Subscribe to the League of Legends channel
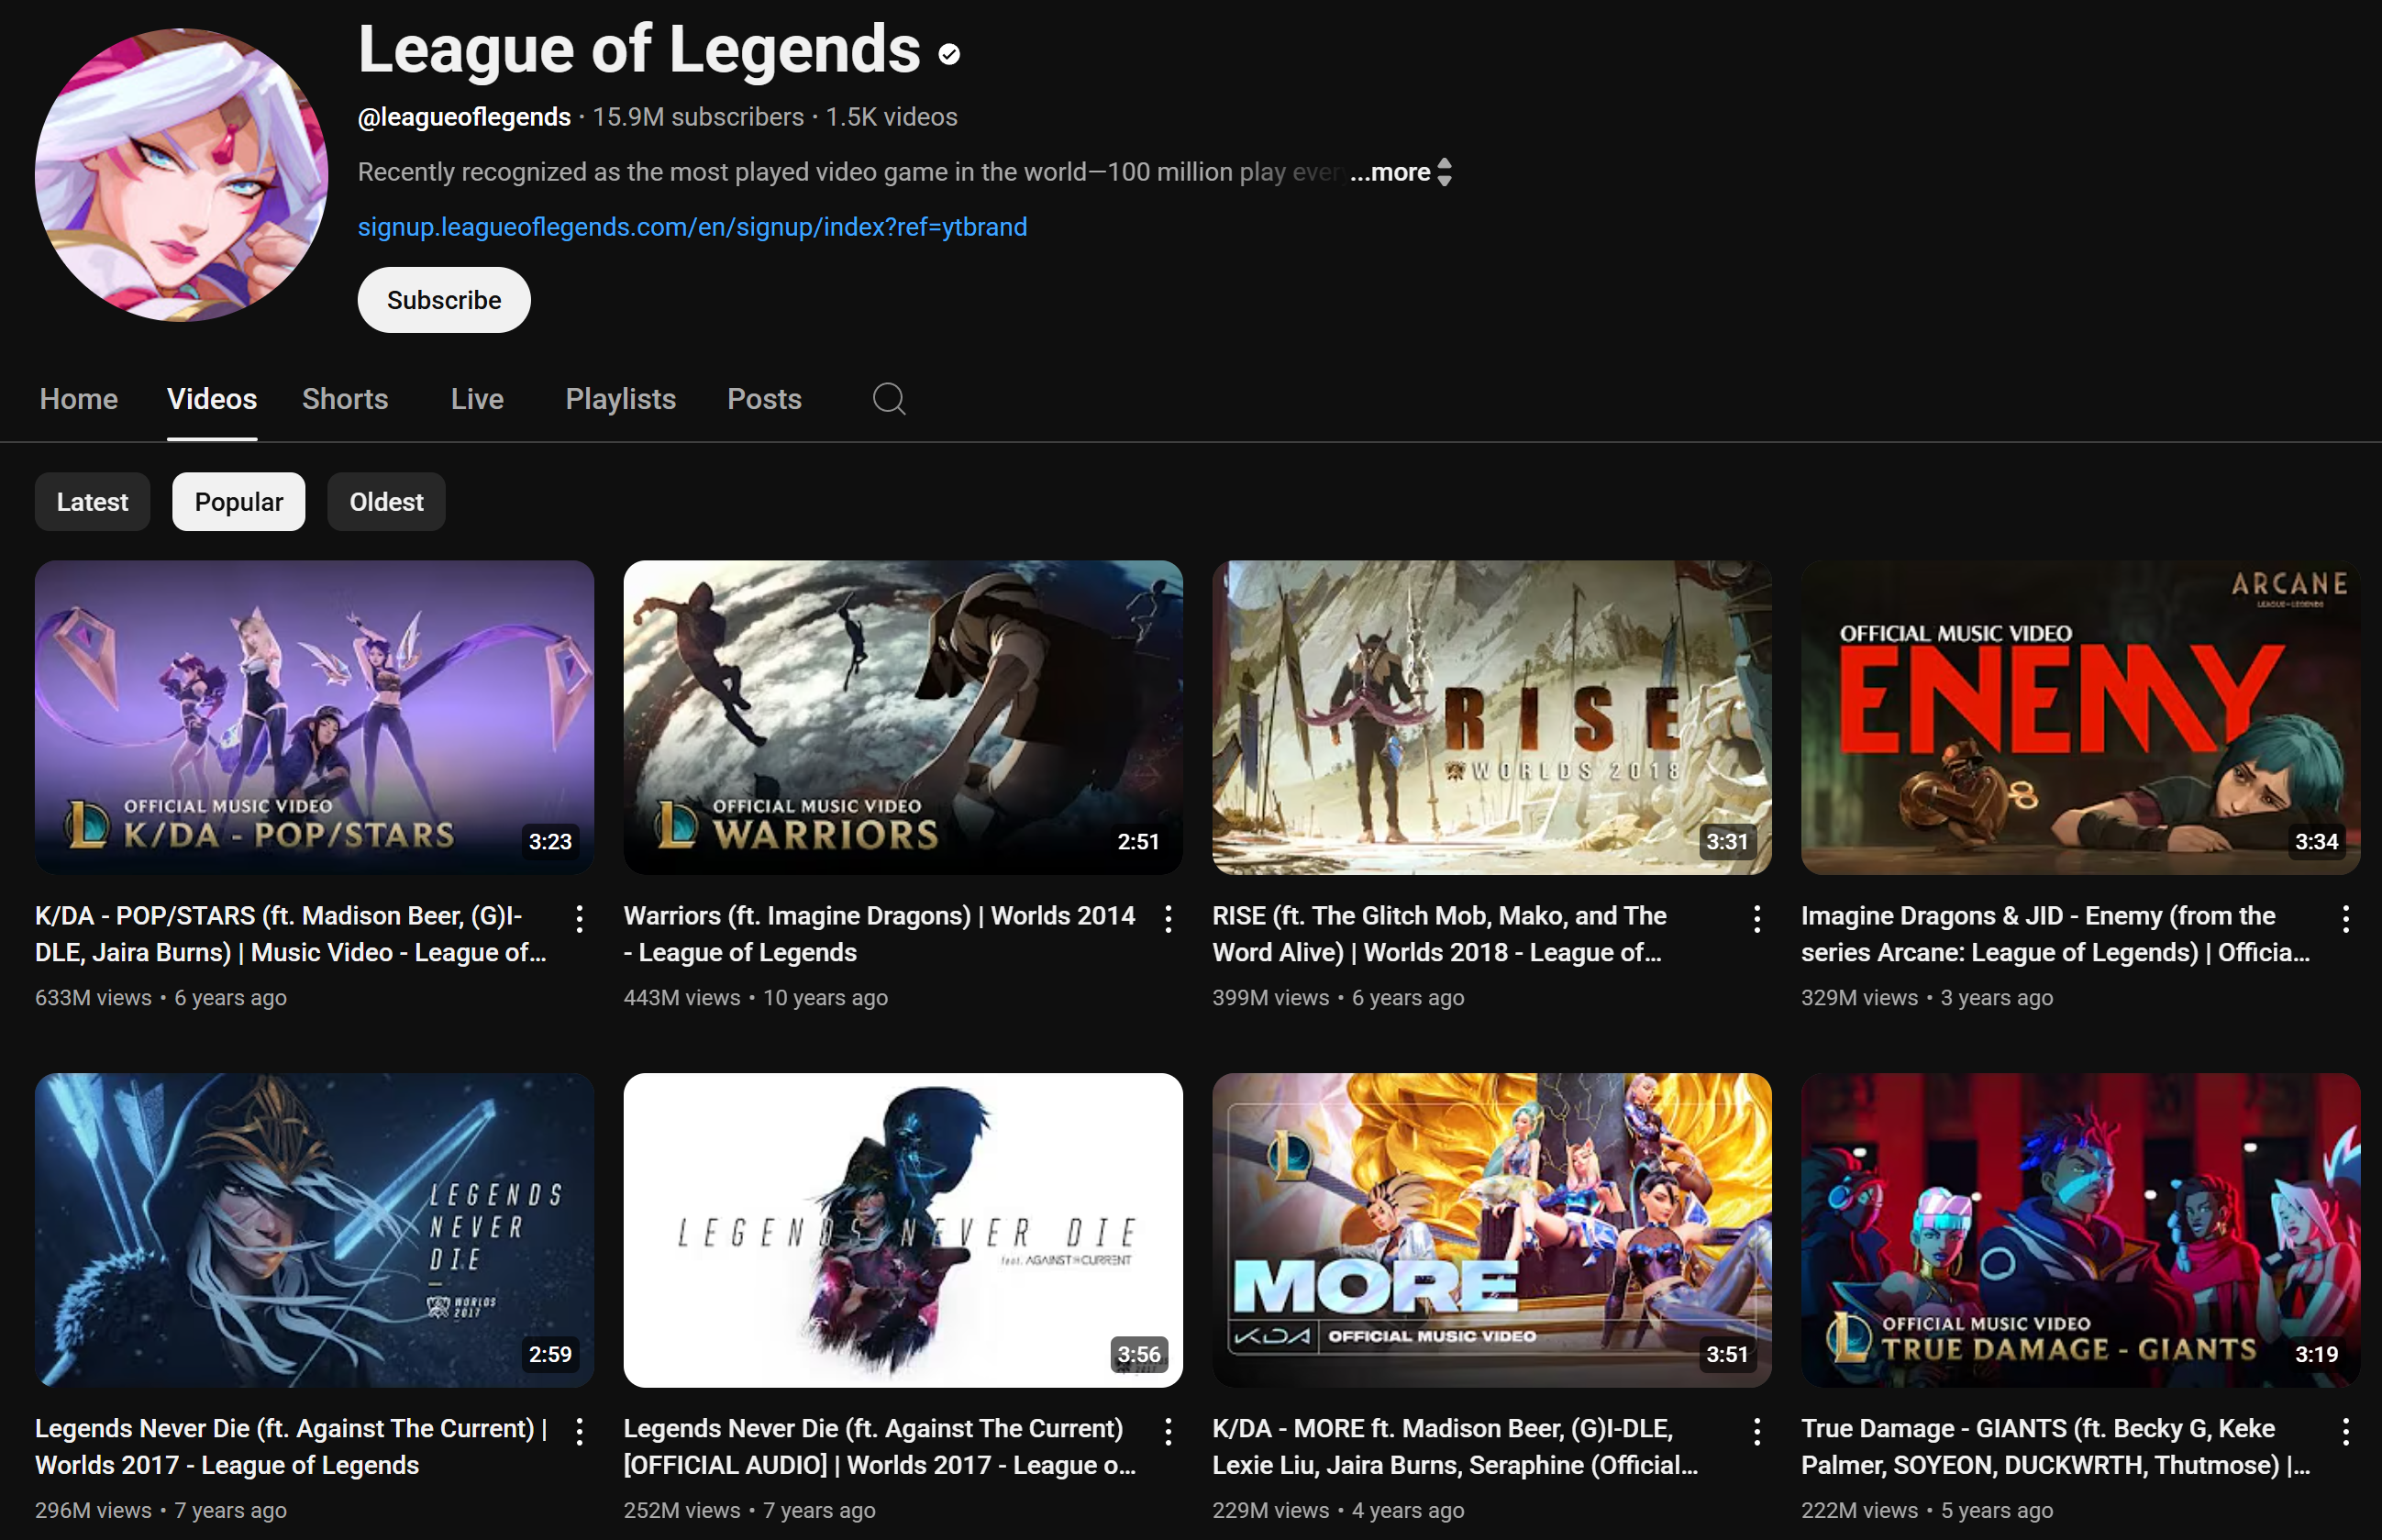The width and height of the screenshot is (2382, 1540). pos(444,300)
